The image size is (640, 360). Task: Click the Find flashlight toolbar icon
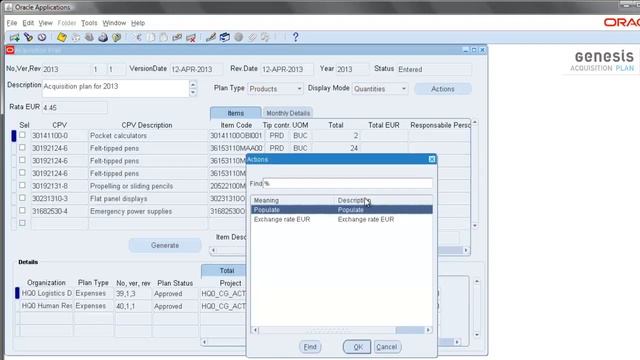click(x=28, y=38)
